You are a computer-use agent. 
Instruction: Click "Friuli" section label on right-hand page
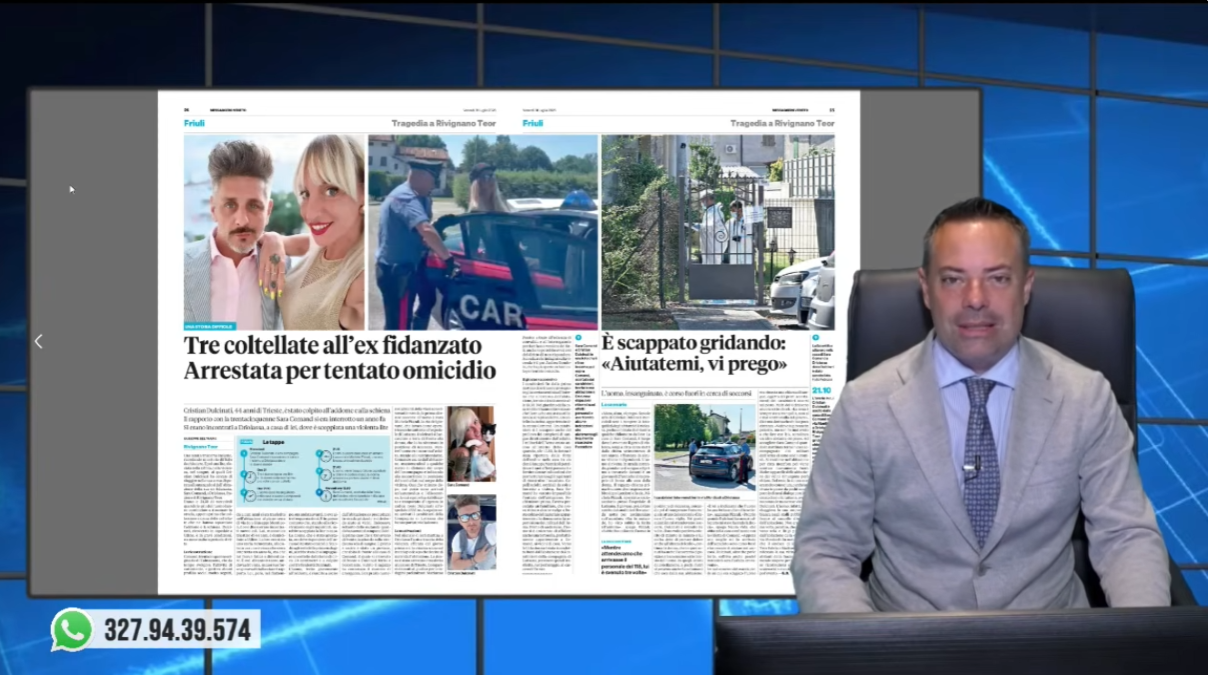(533, 123)
